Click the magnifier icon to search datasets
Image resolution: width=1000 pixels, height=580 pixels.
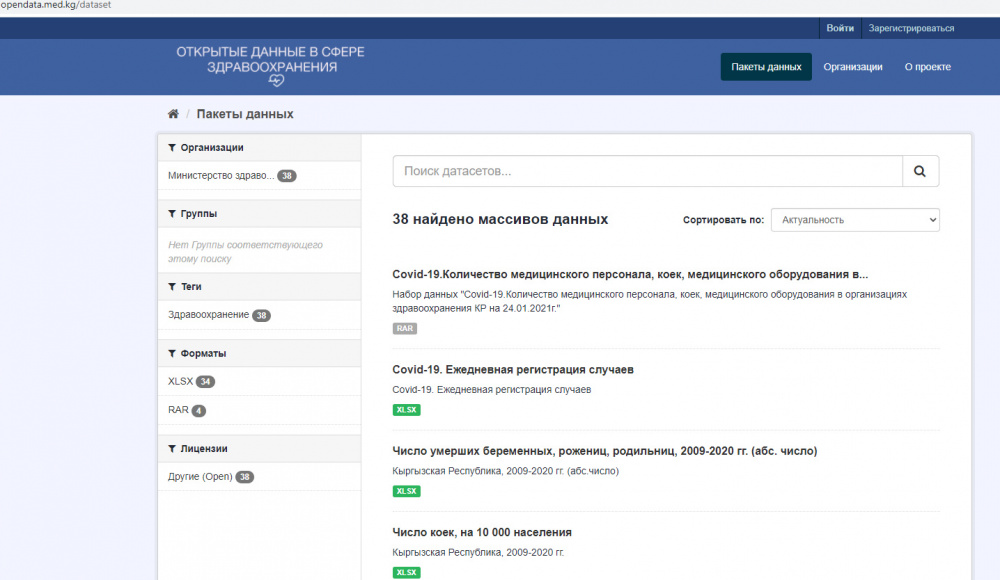pos(919,170)
